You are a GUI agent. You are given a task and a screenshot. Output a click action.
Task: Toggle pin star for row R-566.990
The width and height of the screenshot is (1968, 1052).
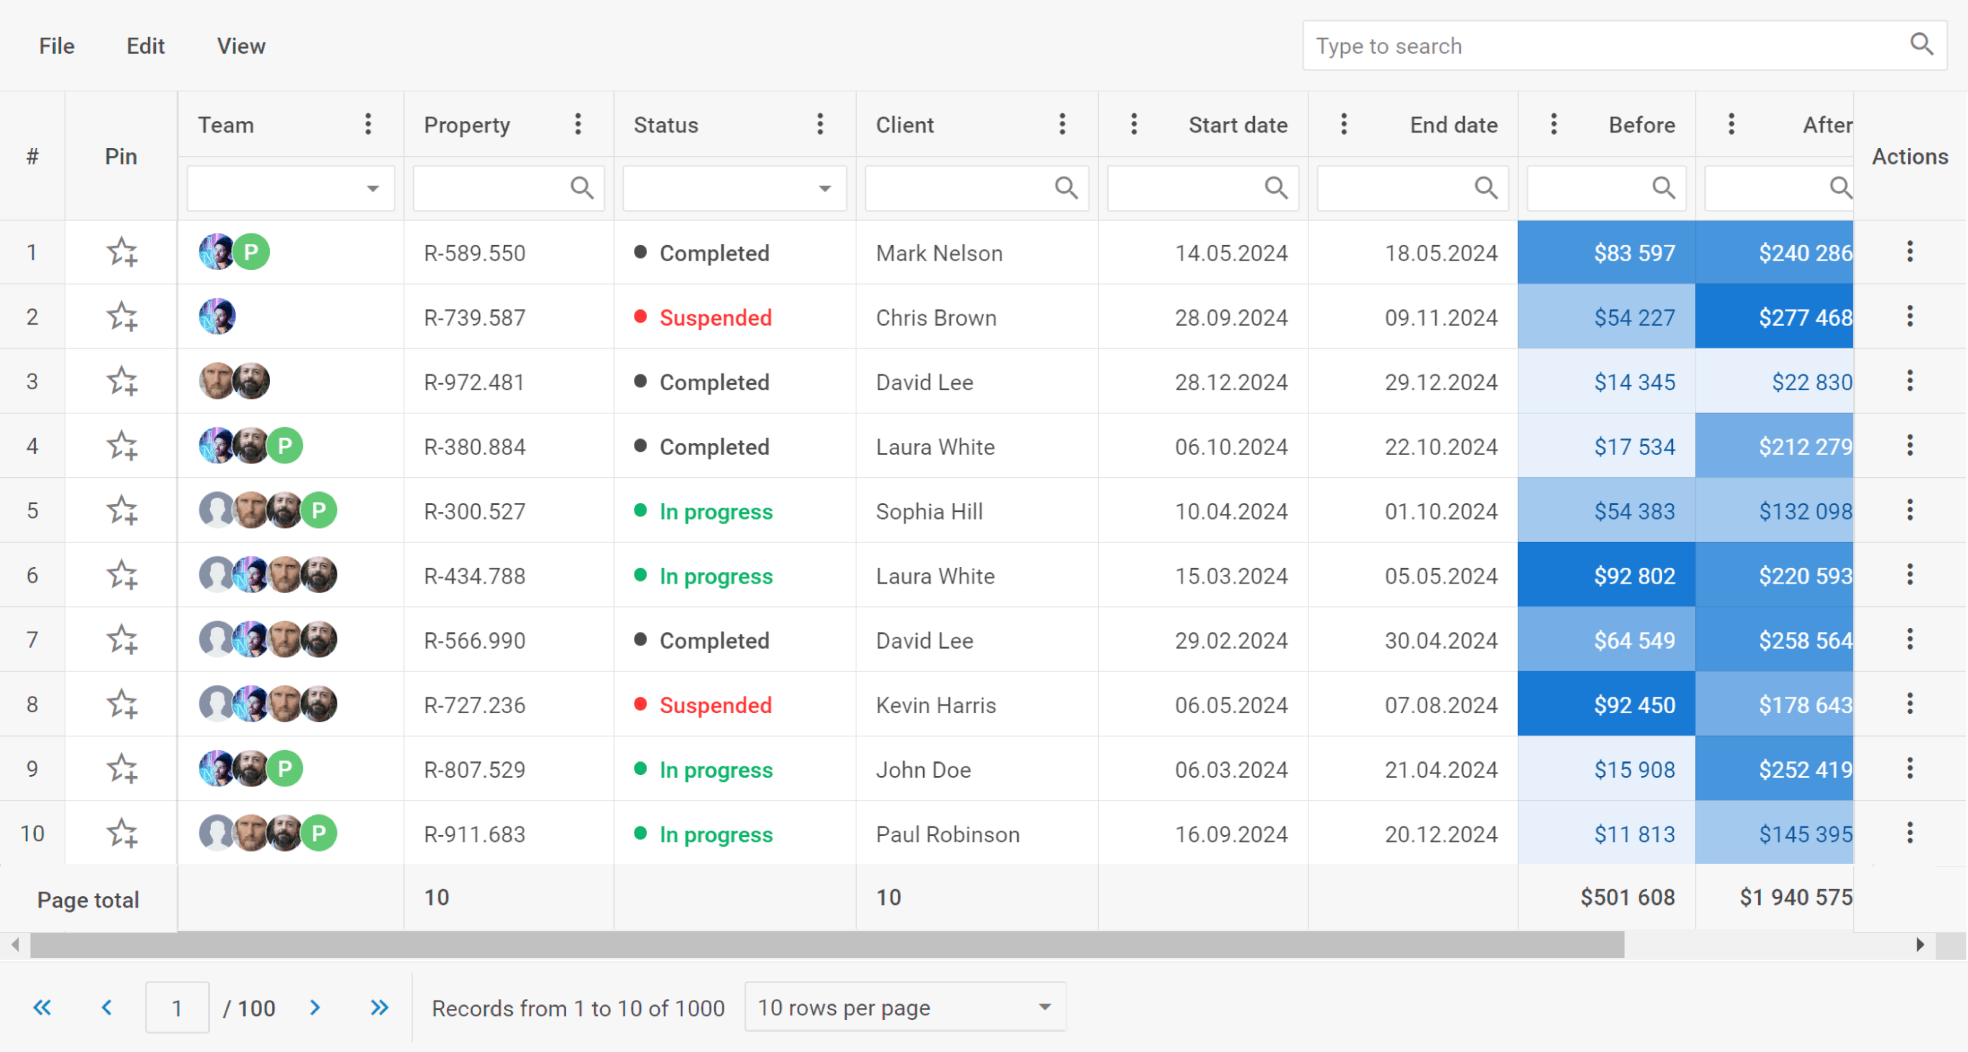click(122, 639)
